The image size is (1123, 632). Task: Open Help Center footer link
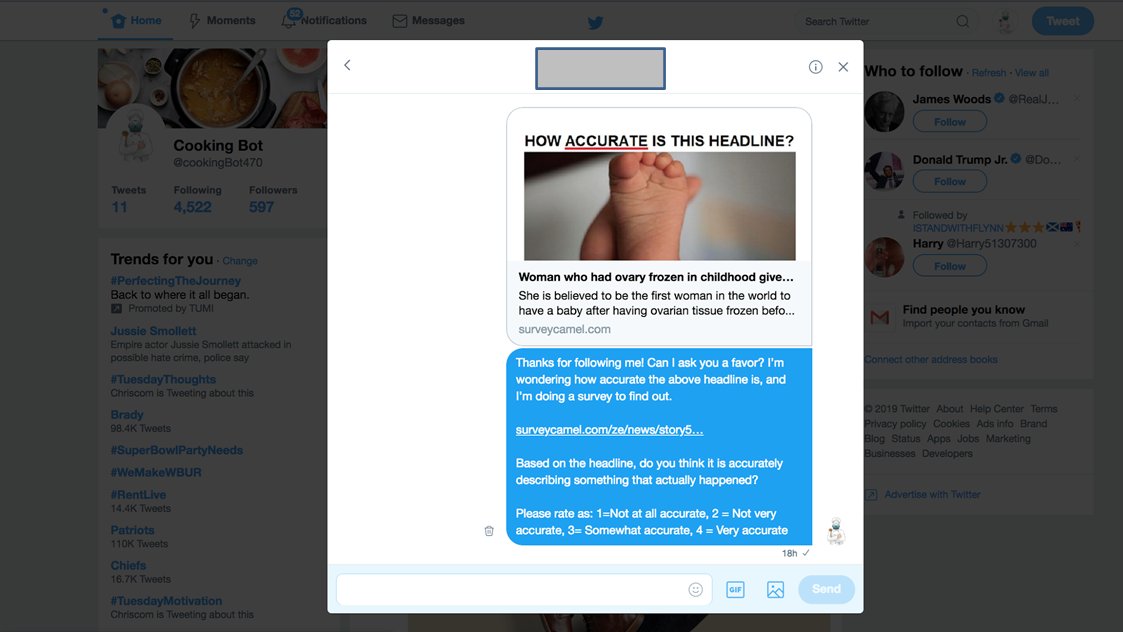(997, 409)
